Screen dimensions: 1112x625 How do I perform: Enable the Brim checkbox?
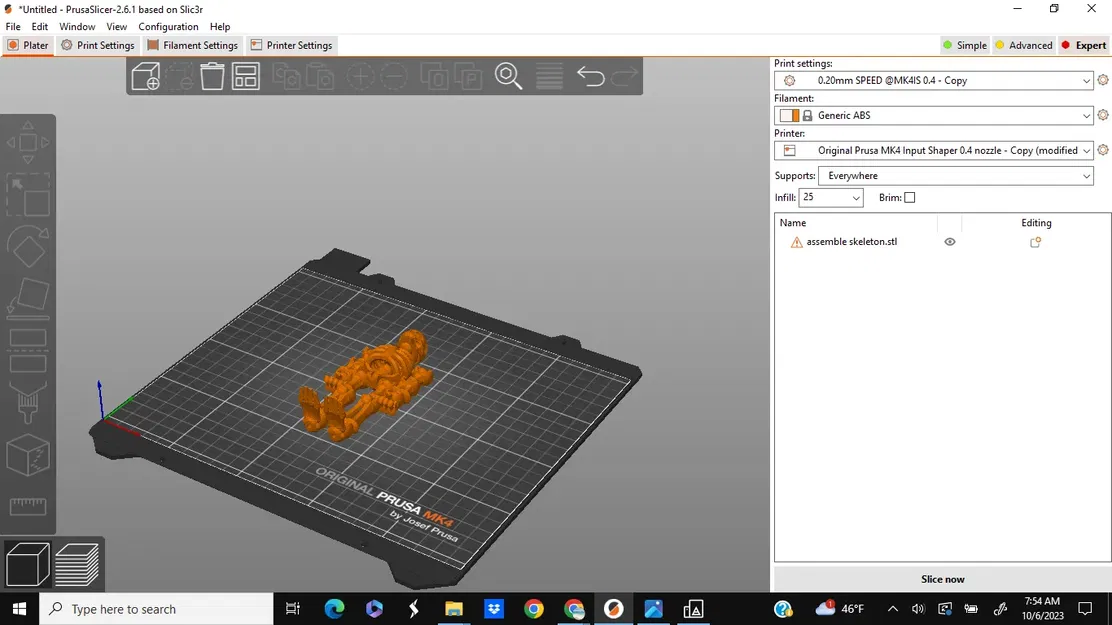pyautogui.click(x=910, y=197)
